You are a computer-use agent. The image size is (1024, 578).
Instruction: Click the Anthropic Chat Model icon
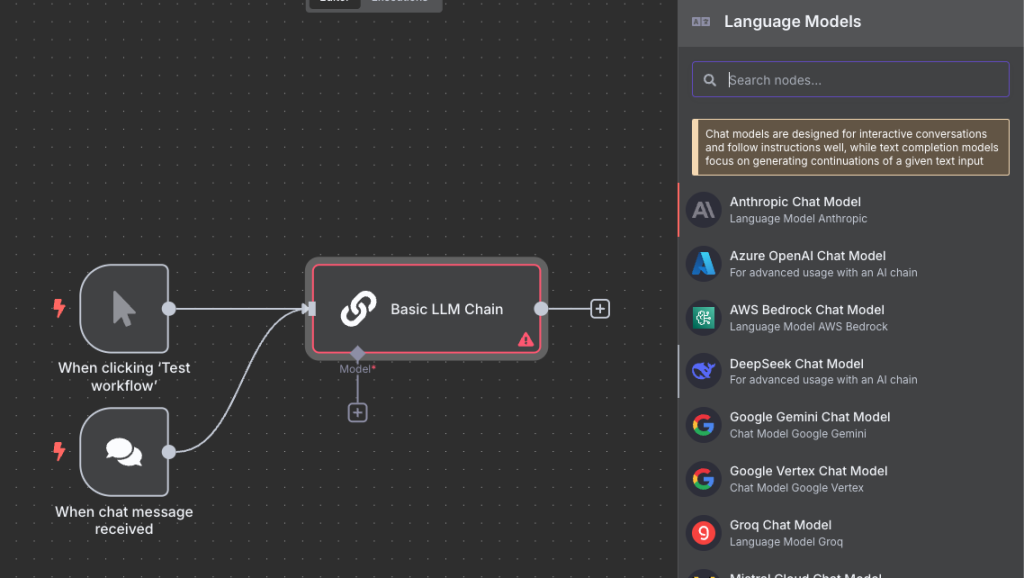click(704, 210)
